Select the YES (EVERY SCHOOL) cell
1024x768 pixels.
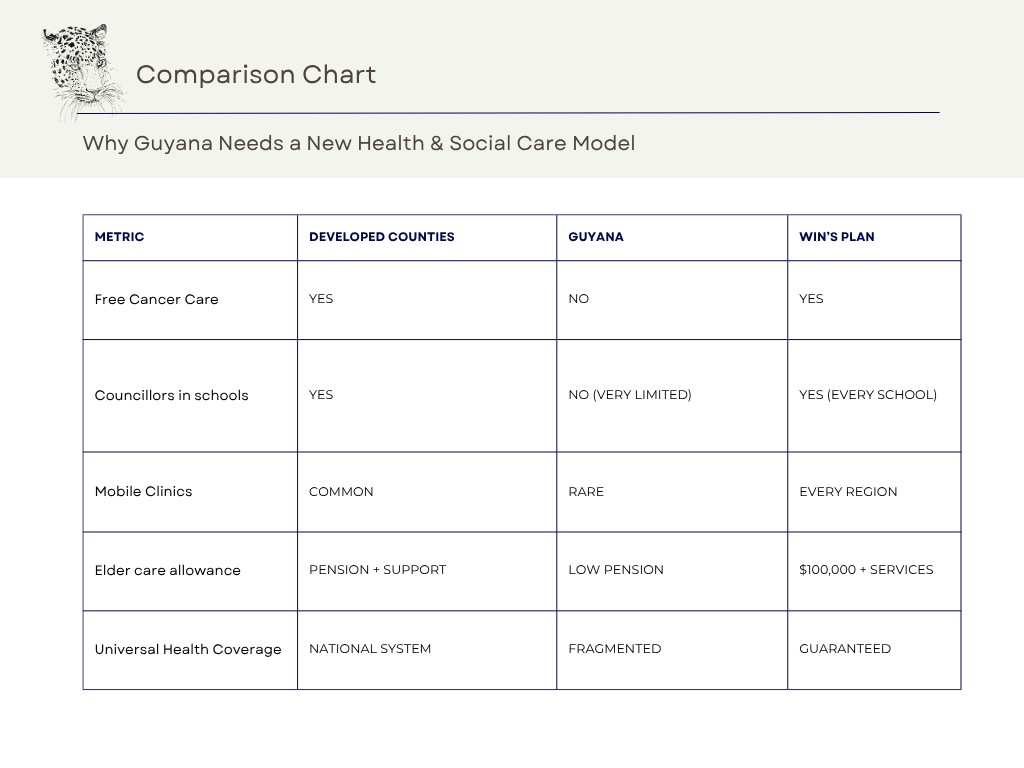pos(867,395)
